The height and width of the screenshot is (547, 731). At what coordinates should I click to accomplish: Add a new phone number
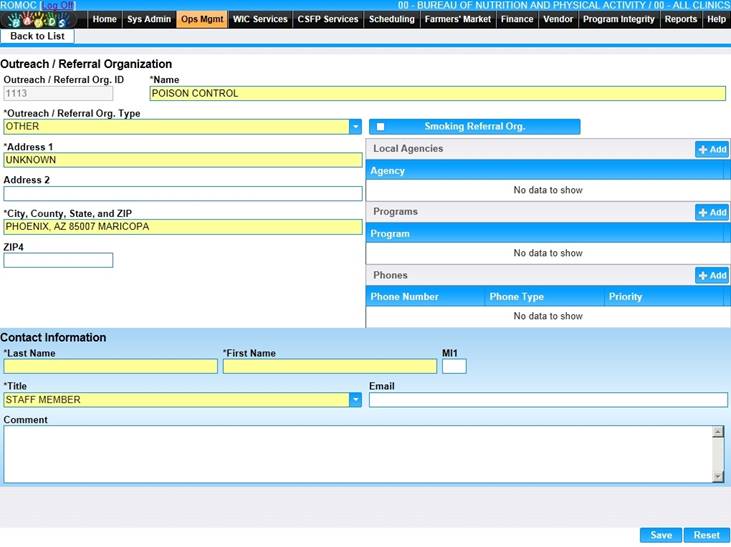(x=712, y=275)
